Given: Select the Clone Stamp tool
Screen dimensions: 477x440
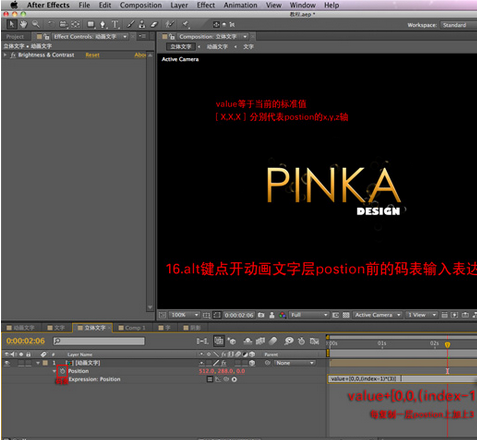Looking at the screenshot, I should tap(142, 24).
